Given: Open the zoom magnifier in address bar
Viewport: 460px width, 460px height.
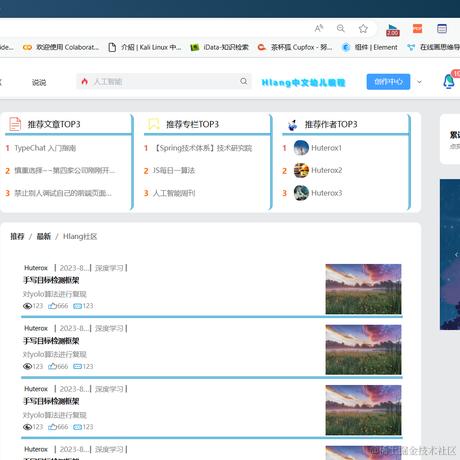Looking at the screenshot, I should click(341, 29).
